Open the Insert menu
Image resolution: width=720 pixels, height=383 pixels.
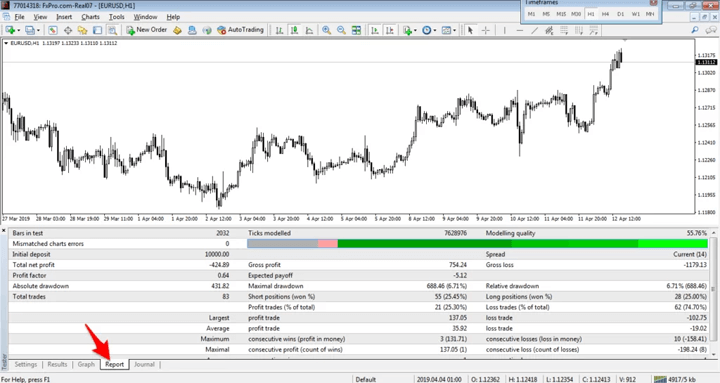[x=64, y=17]
